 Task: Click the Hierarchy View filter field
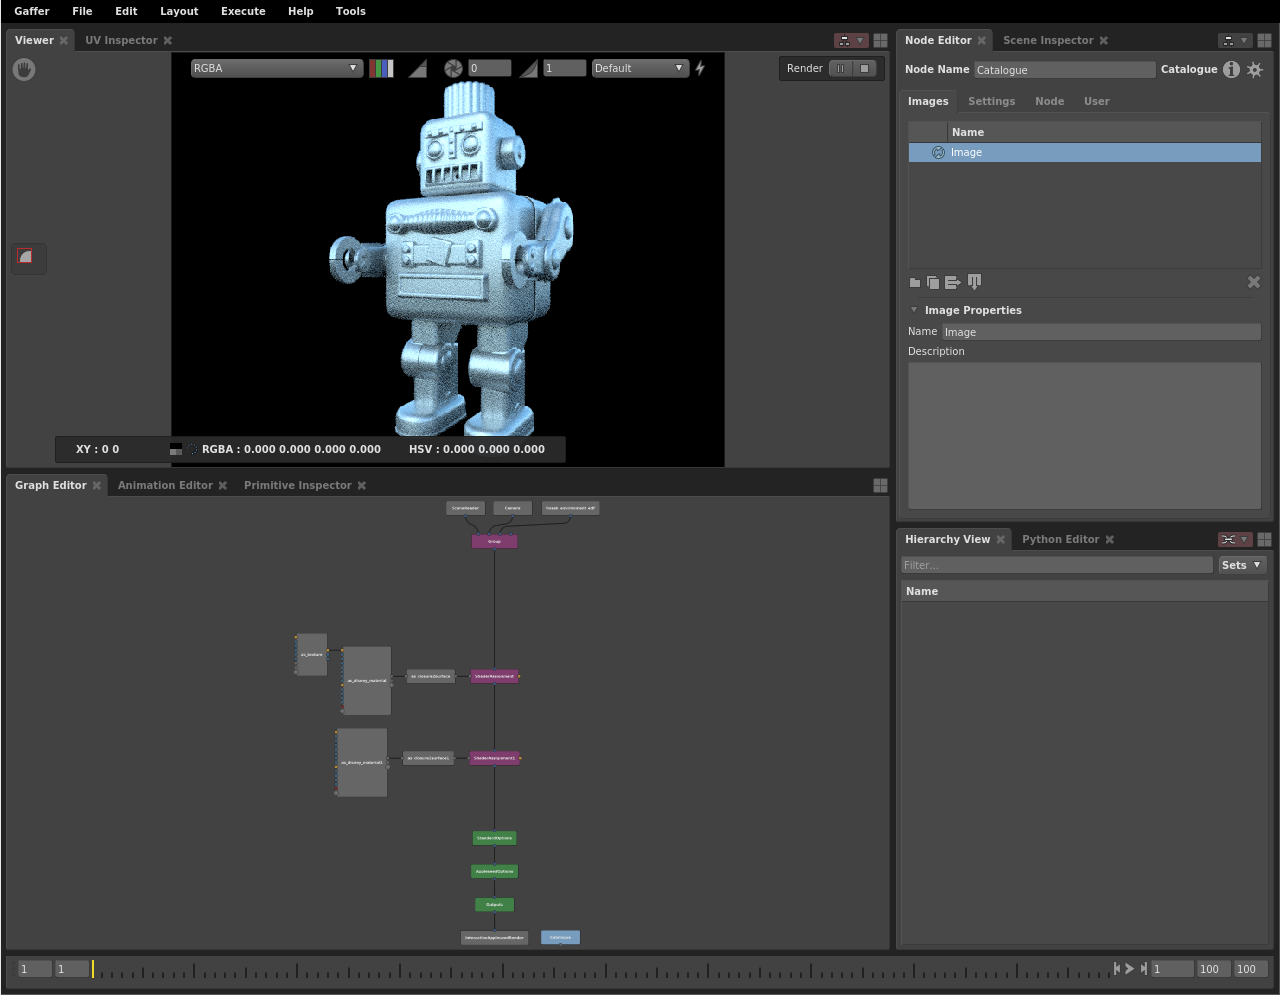point(1057,565)
